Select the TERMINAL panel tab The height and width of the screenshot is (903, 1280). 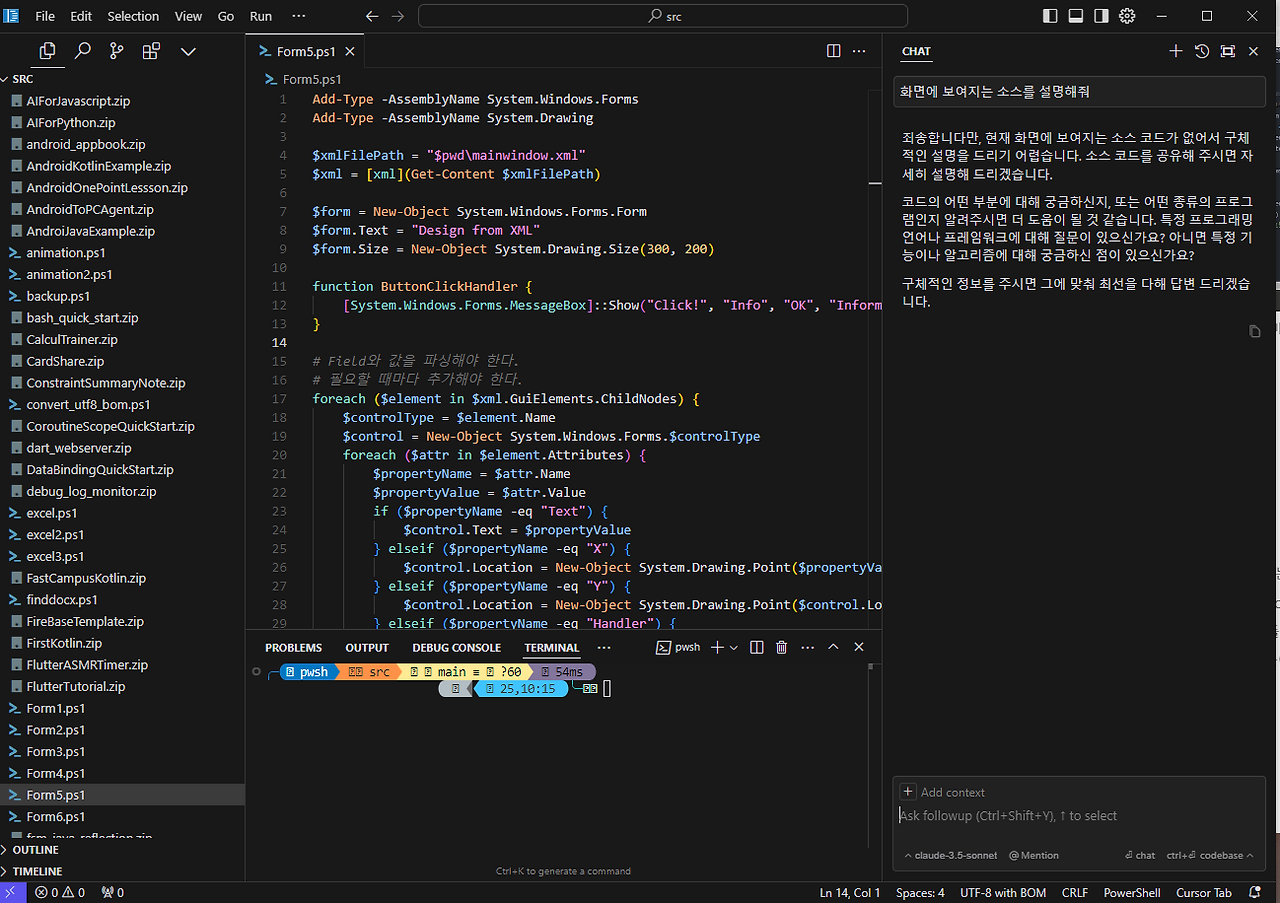pyautogui.click(x=552, y=648)
